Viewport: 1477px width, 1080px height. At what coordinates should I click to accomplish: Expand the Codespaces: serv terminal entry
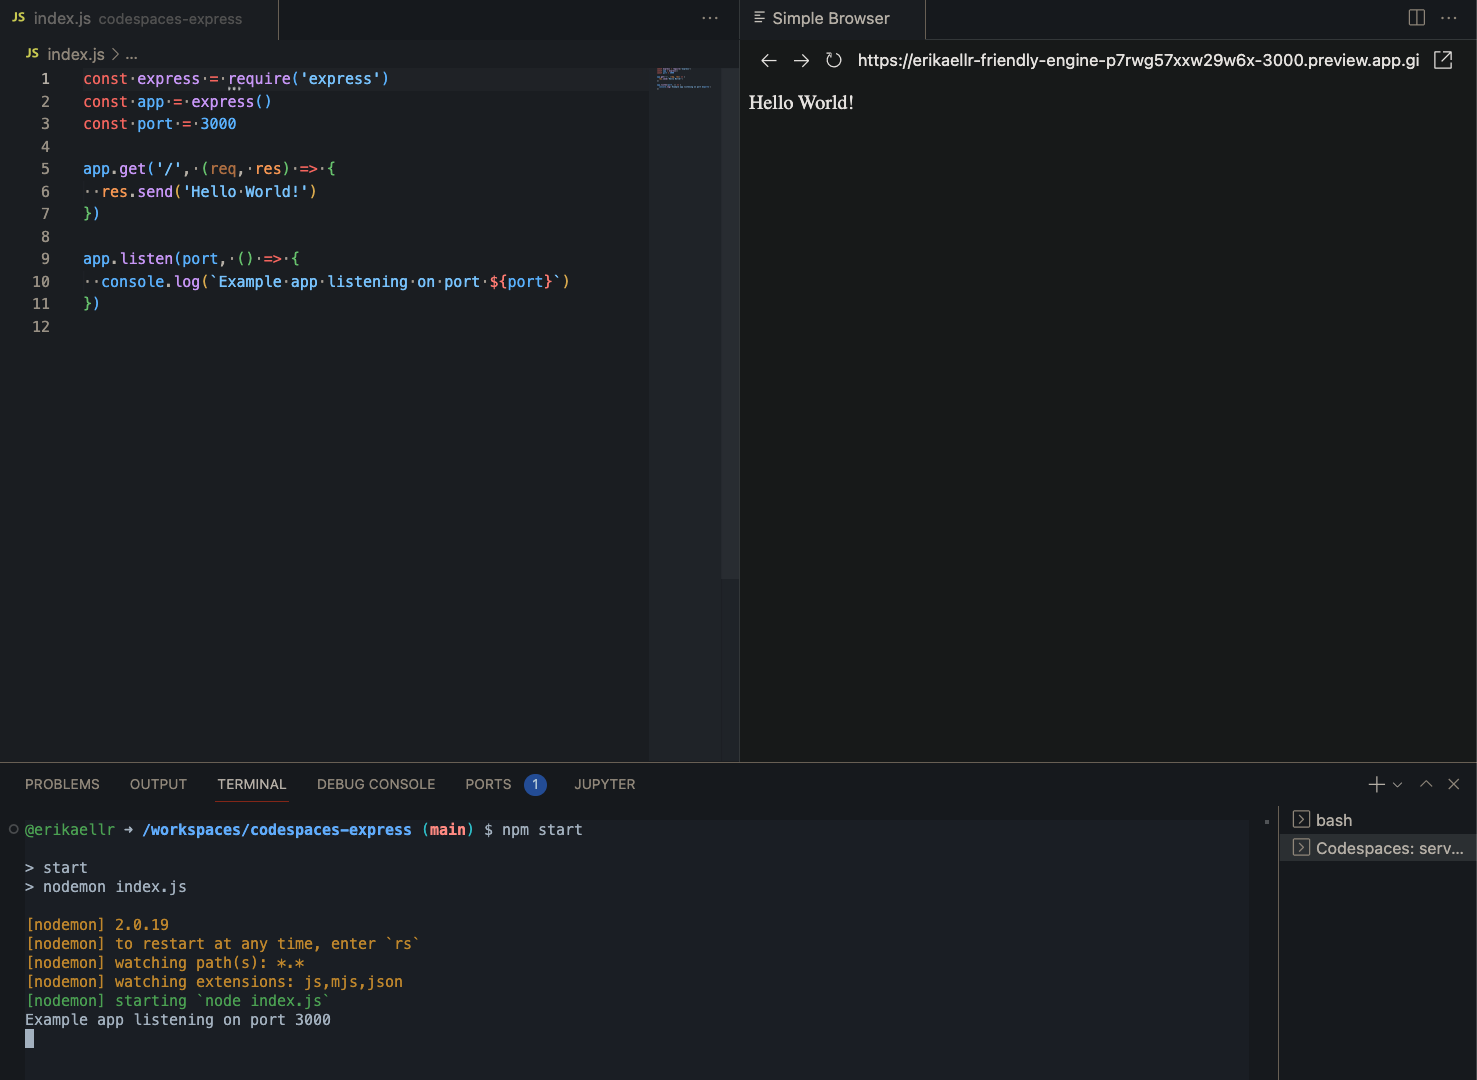[1301, 847]
